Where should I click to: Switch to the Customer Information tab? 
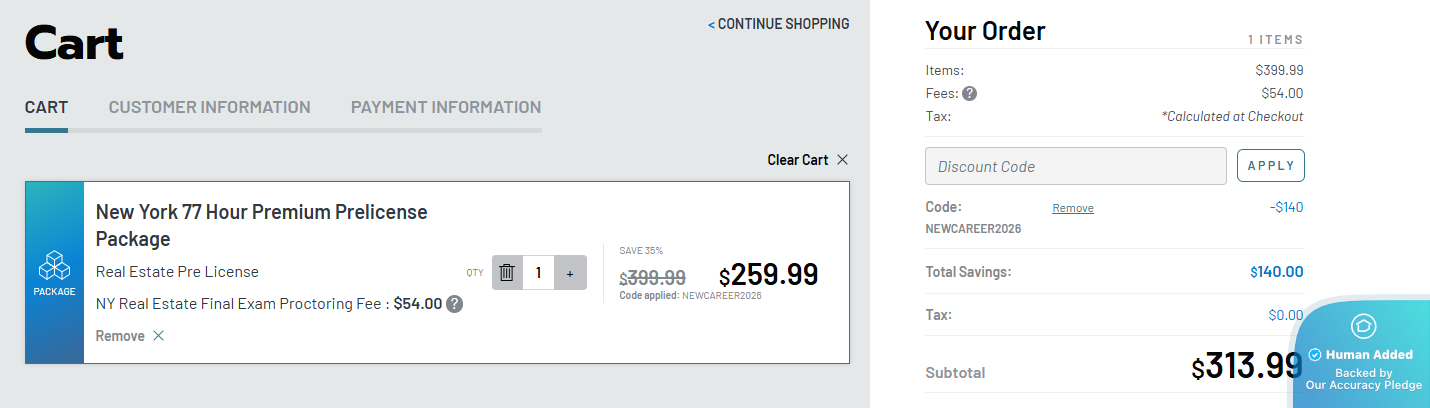point(209,107)
